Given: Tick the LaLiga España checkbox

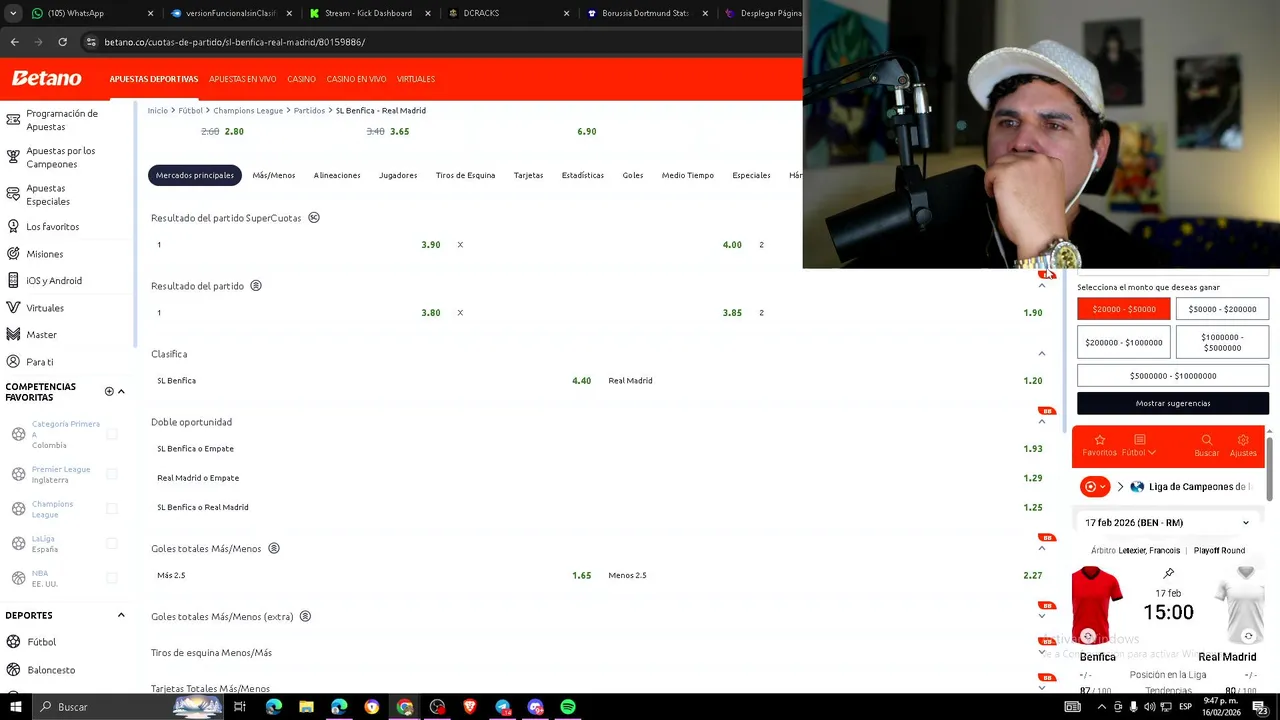Looking at the screenshot, I should 112,543.
